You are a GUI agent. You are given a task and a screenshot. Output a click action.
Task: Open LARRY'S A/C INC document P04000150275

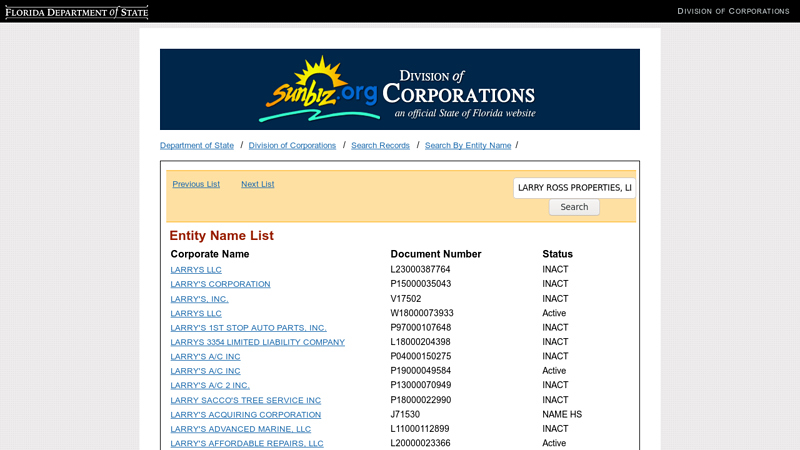[x=205, y=357]
